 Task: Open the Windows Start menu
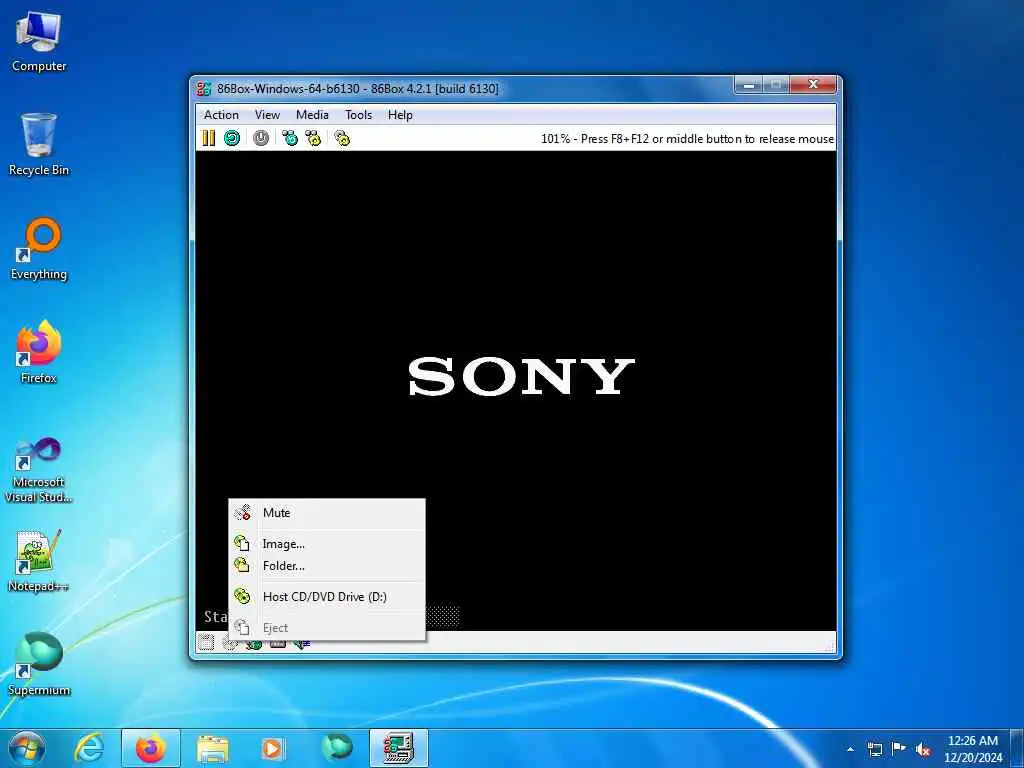coord(27,748)
